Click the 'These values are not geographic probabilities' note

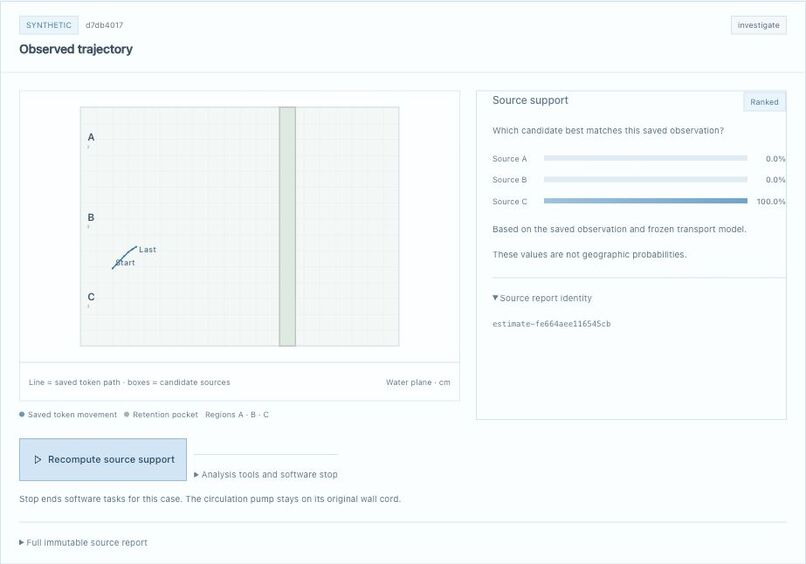[590, 254]
